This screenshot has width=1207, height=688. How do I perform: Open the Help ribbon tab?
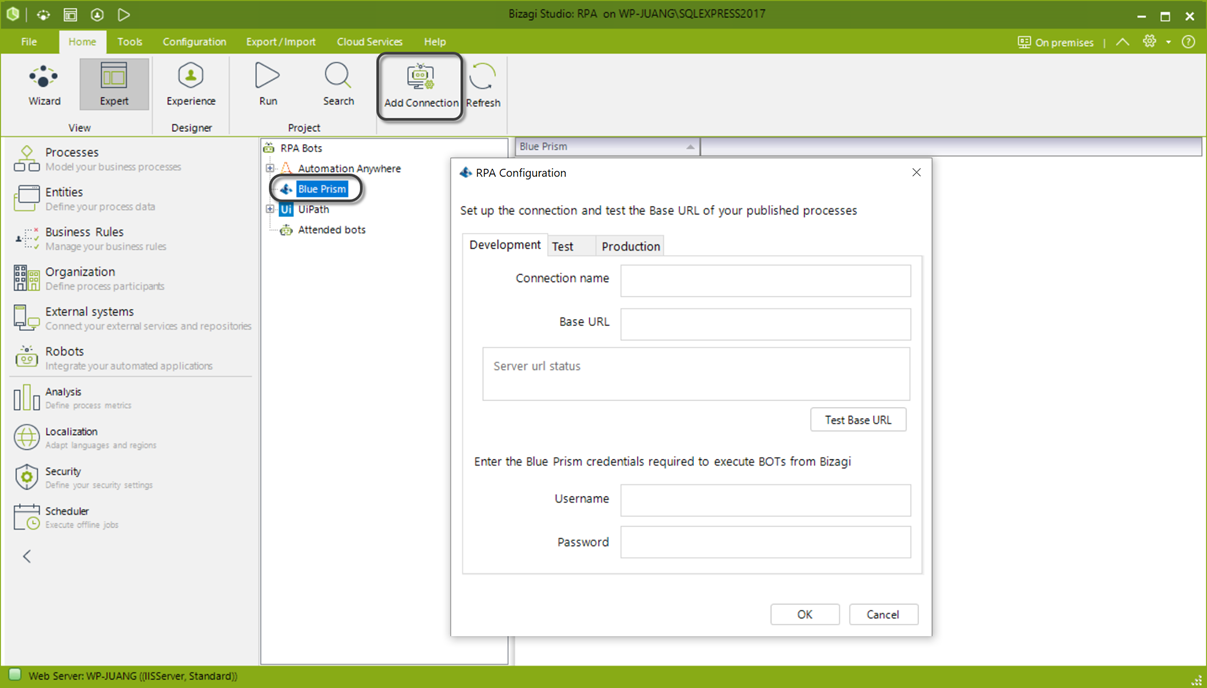pyautogui.click(x=435, y=42)
